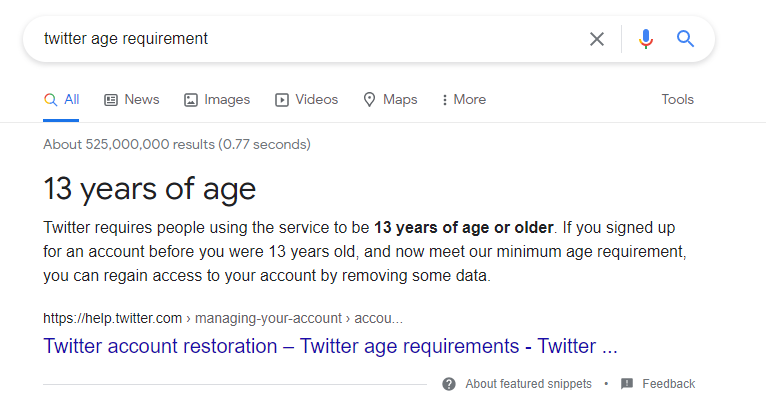766x405 pixels.
Task: Click the Feedback flag icon
Action: click(x=627, y=384)
